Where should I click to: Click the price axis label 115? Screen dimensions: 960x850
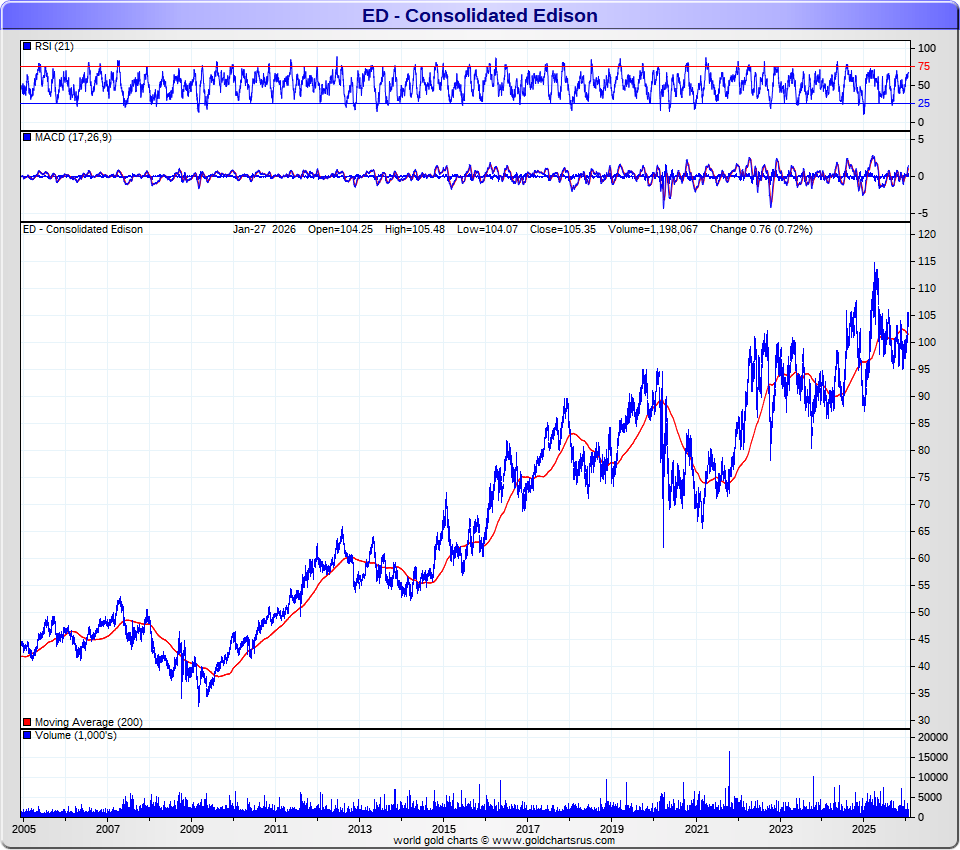click(927, 261)
